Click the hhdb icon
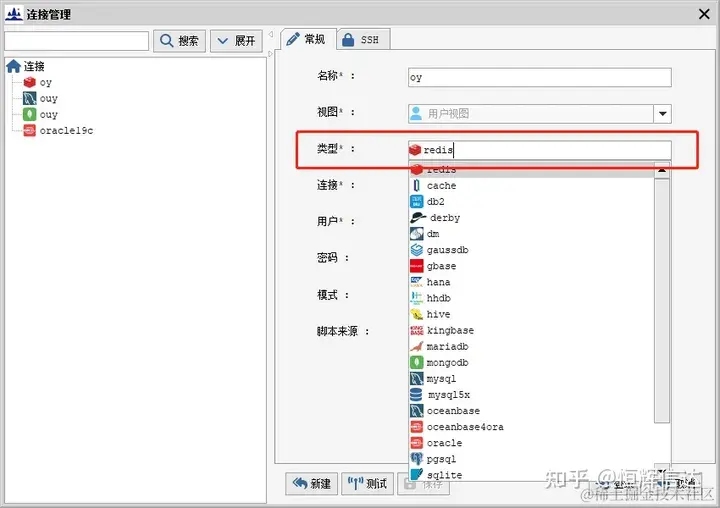This screenshot has height=508, width=720. tap(416, 298)
